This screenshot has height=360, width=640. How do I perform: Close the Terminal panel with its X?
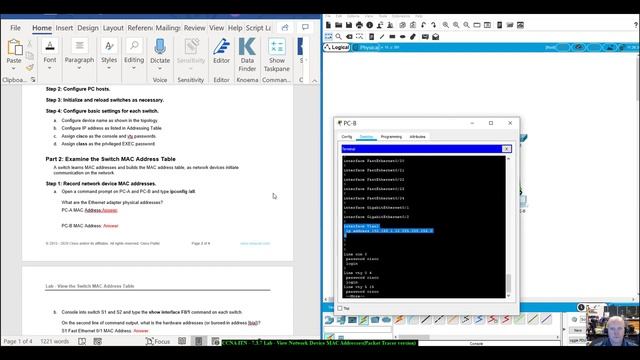click(x=506, y=149)
